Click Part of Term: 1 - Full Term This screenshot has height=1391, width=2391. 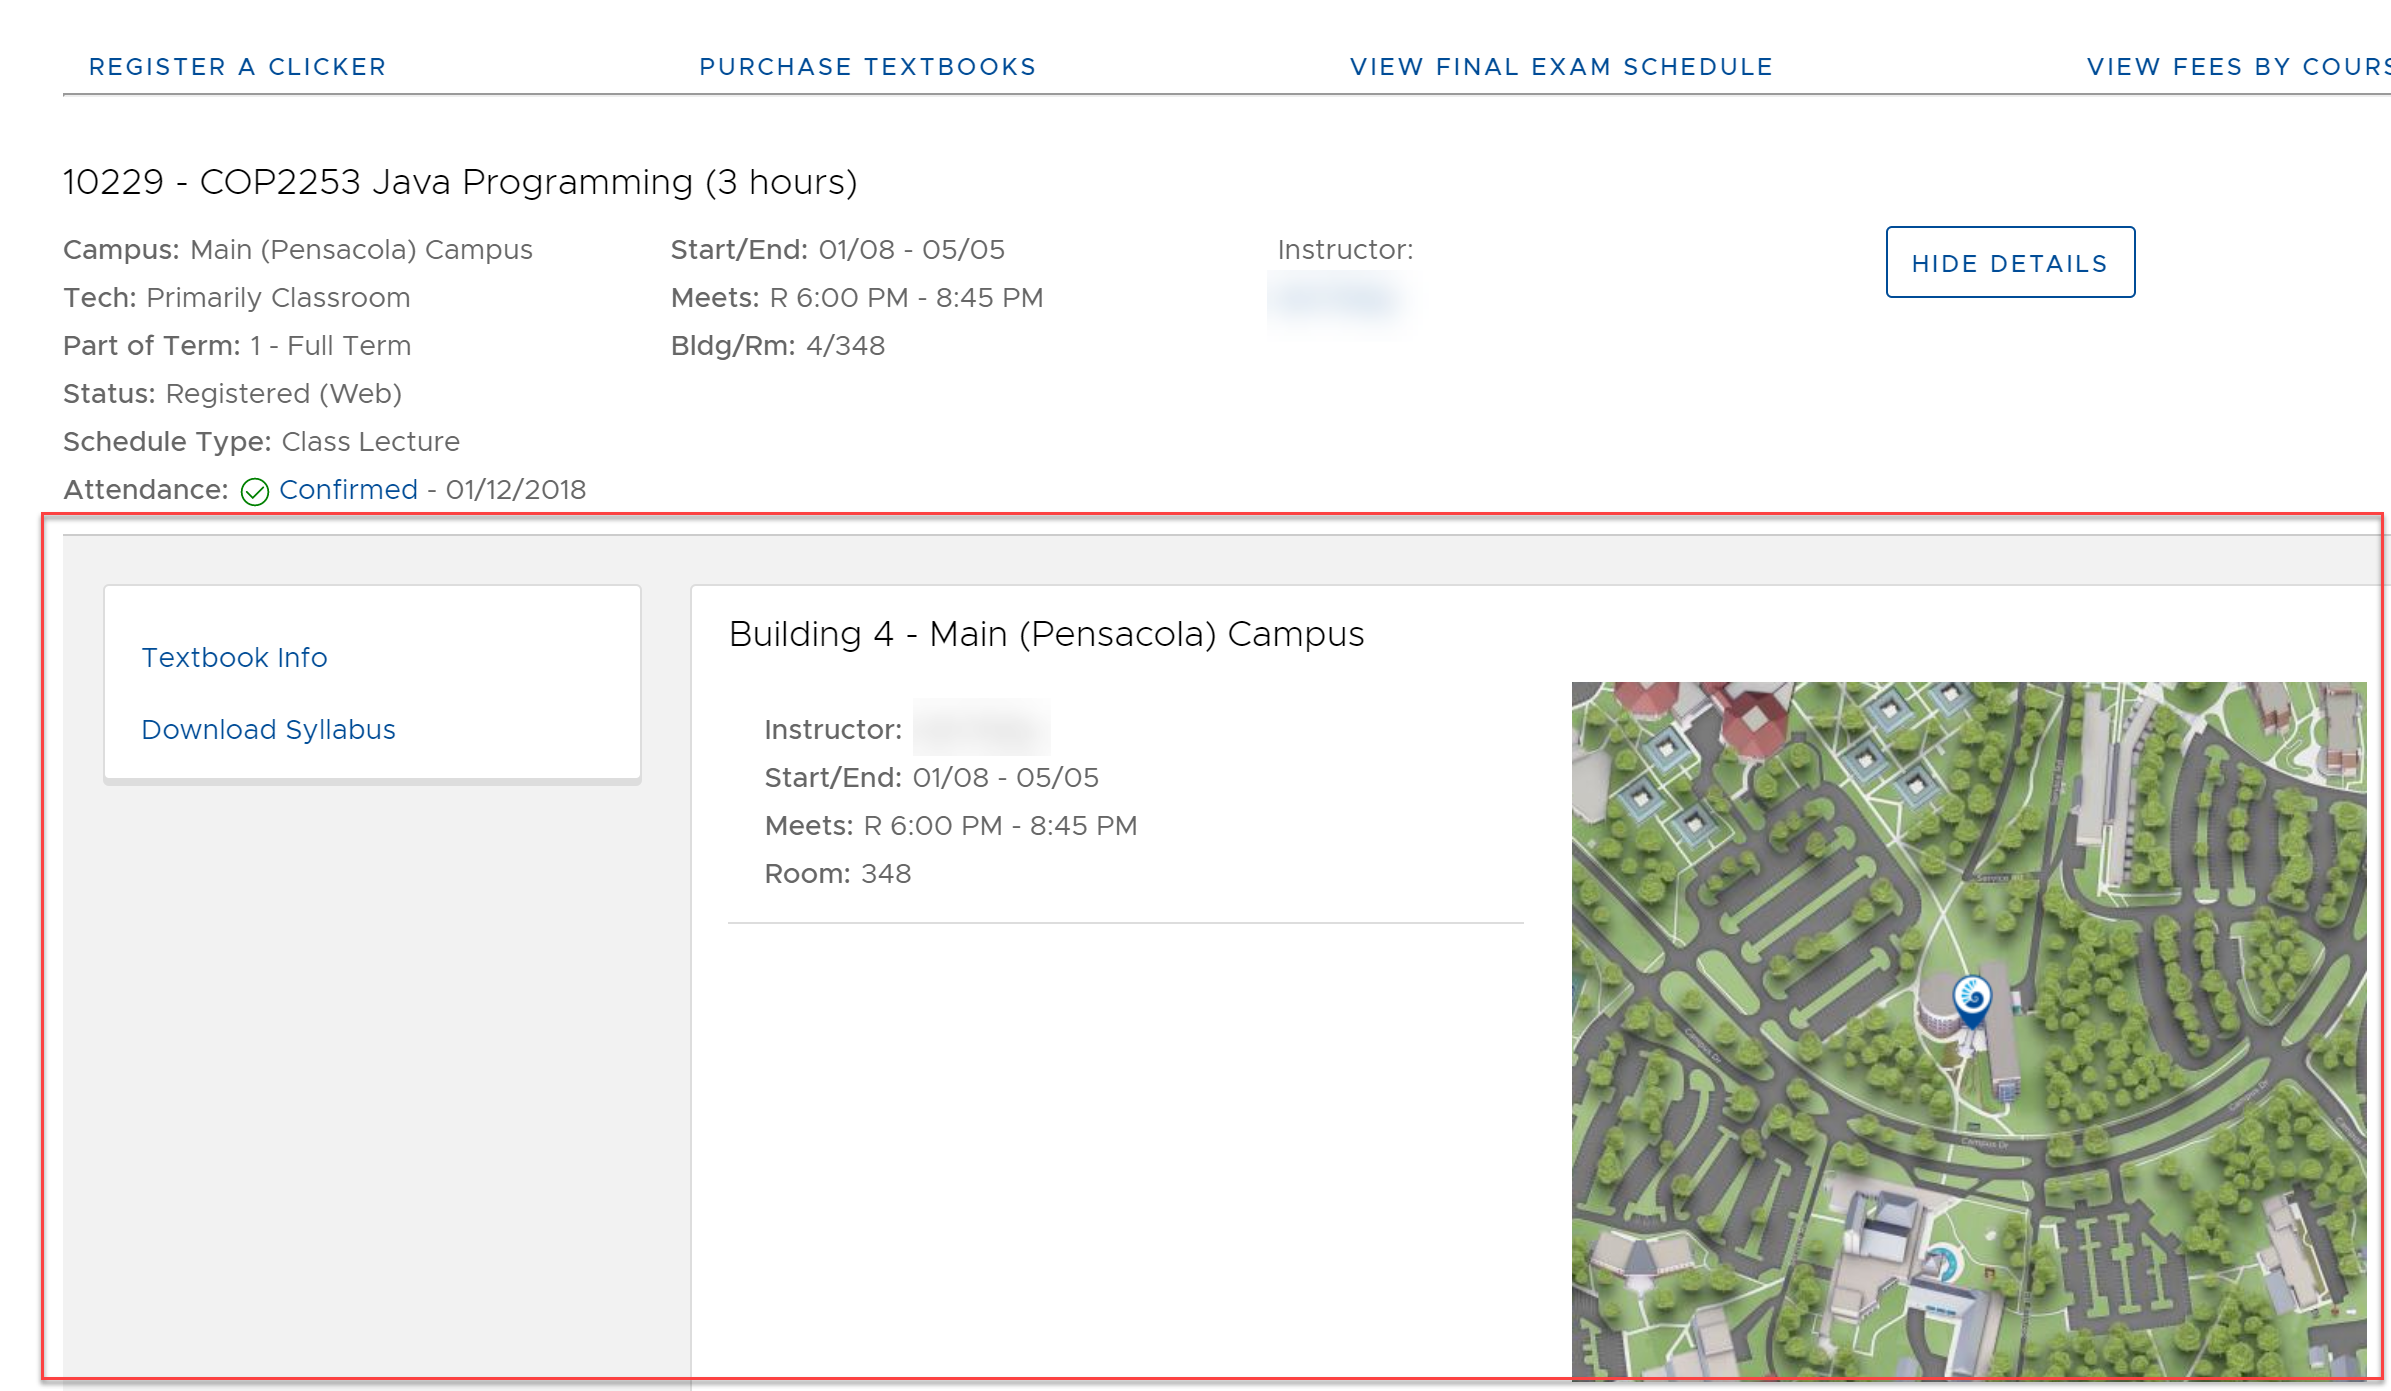coord(237,346)
